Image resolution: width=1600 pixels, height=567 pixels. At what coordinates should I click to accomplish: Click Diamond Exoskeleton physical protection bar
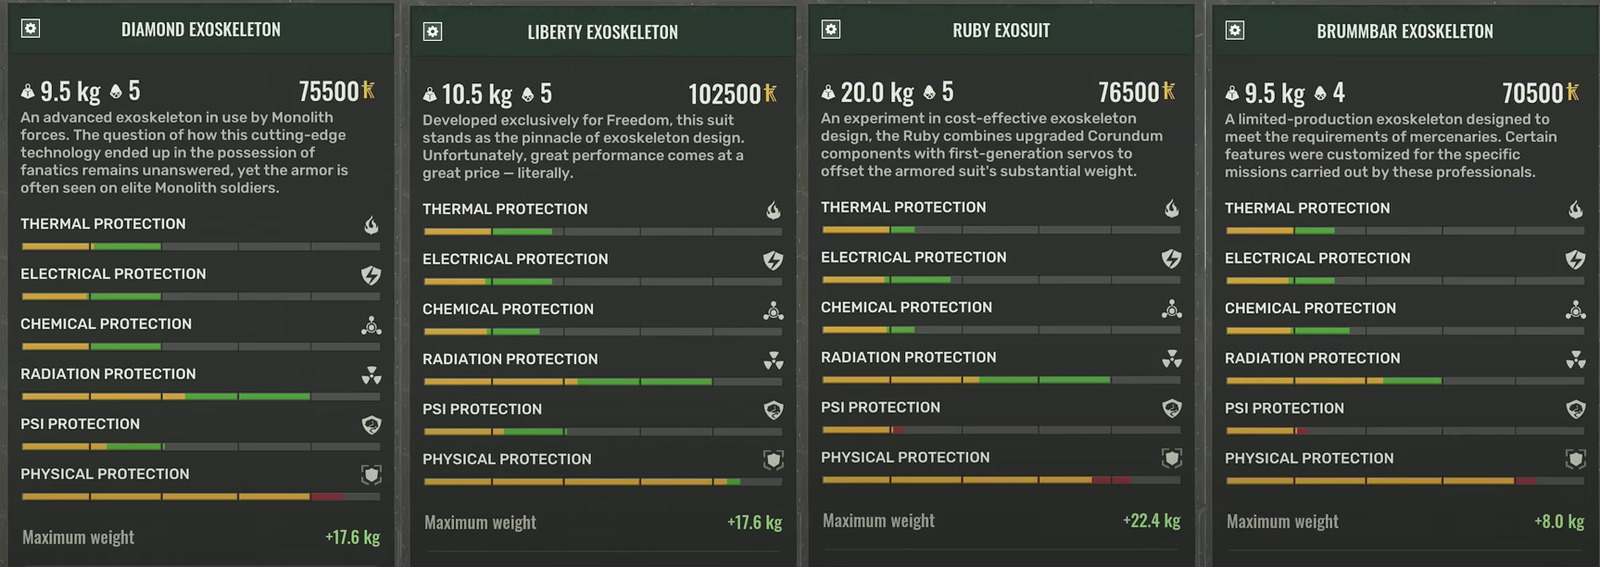click(200, 496)
